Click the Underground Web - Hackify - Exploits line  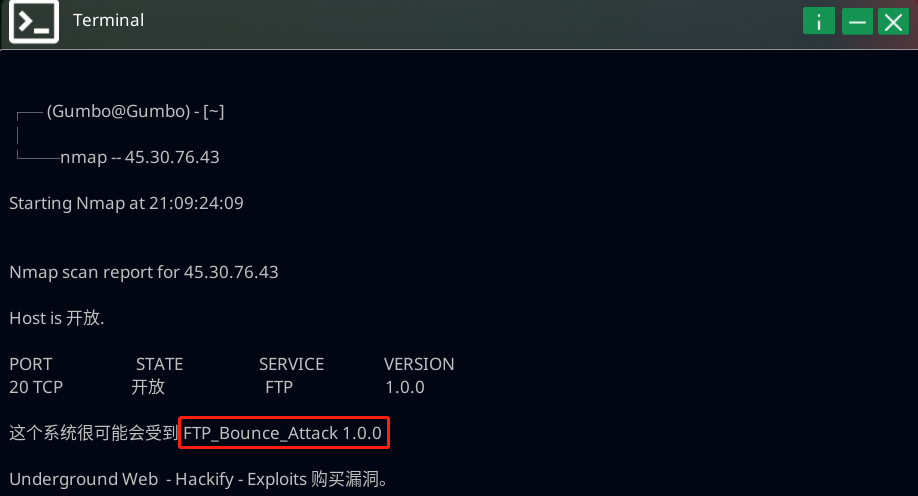tap(198, 480)
